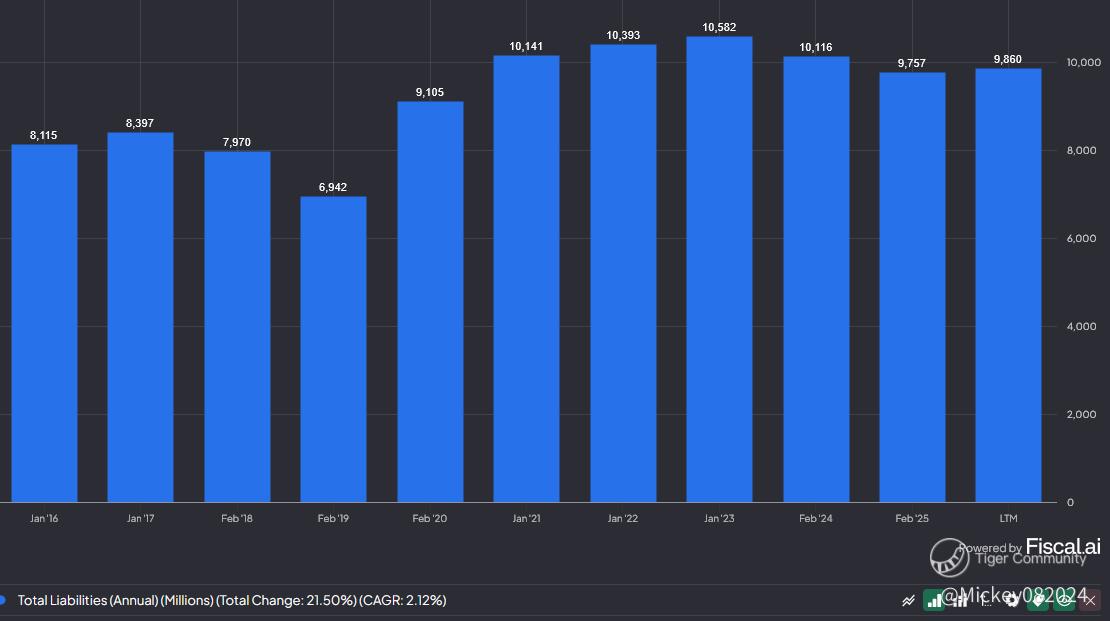Click the Feb '24 bar
1110x621 pixels.
pos(816,279)
